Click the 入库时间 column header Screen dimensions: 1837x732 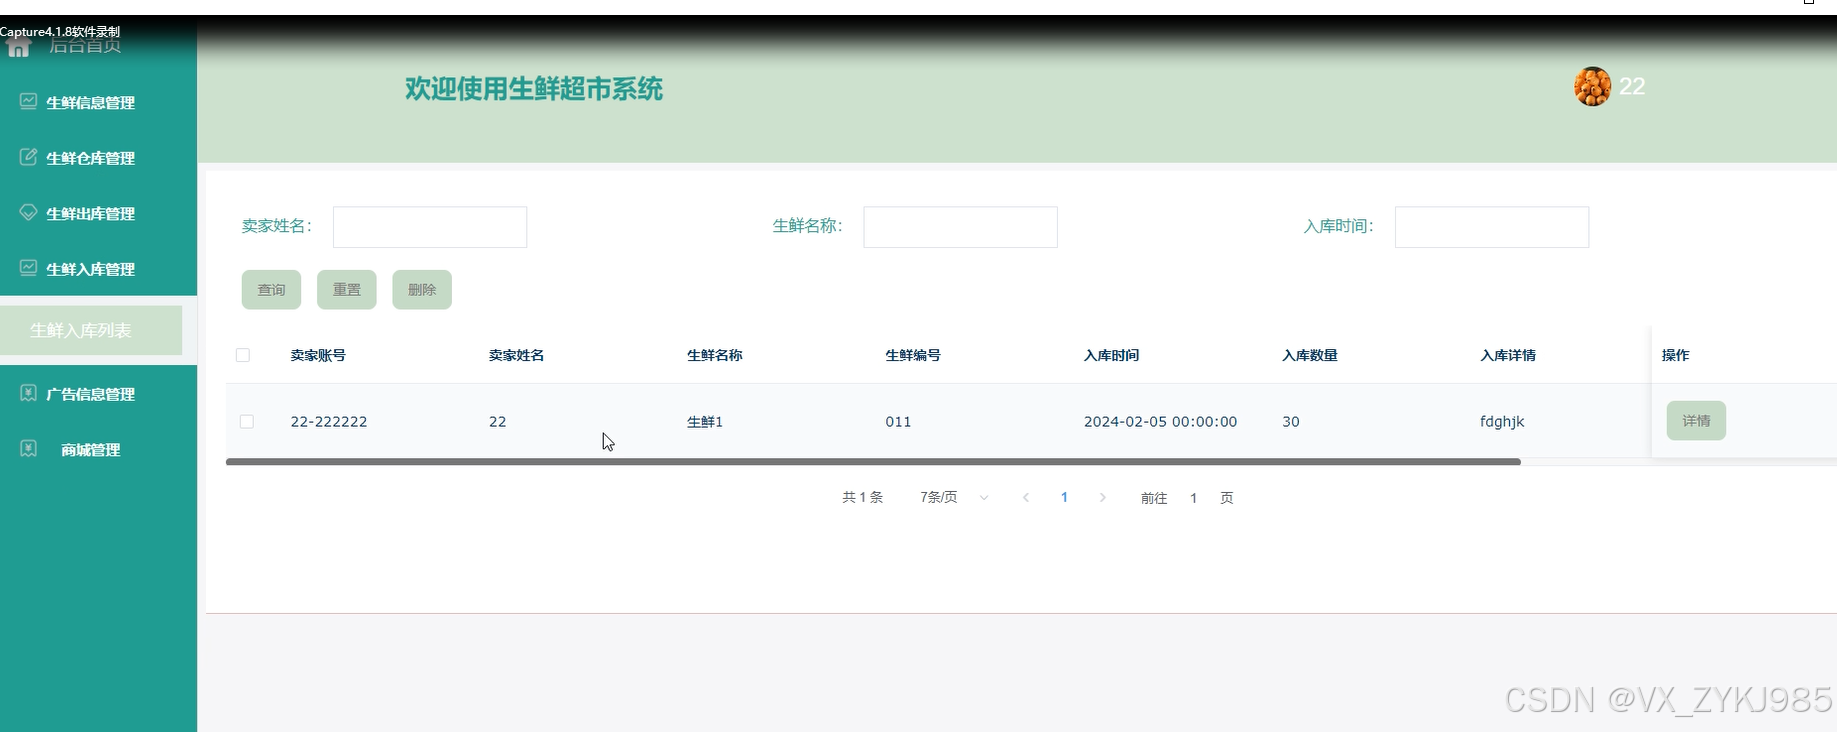[1111, 355]
